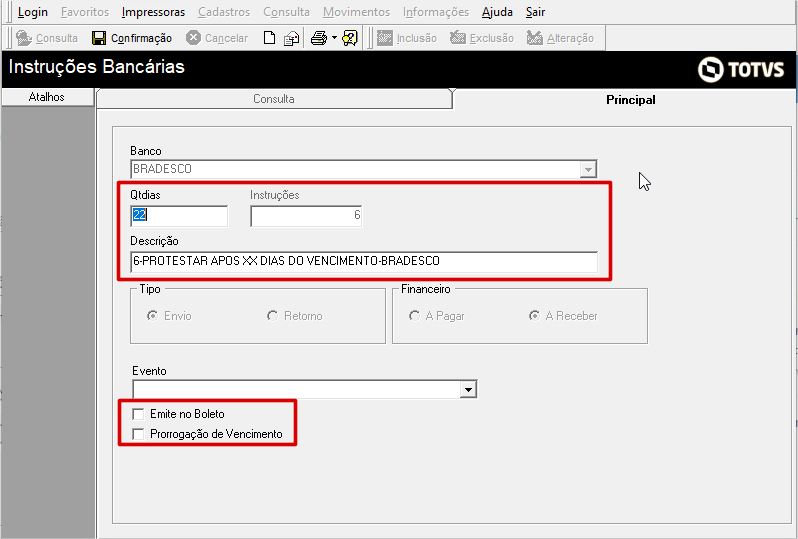Enable Prorrogação de Vencimento checkbox
This screenshot has height=539, width=798.
point(138,434)
